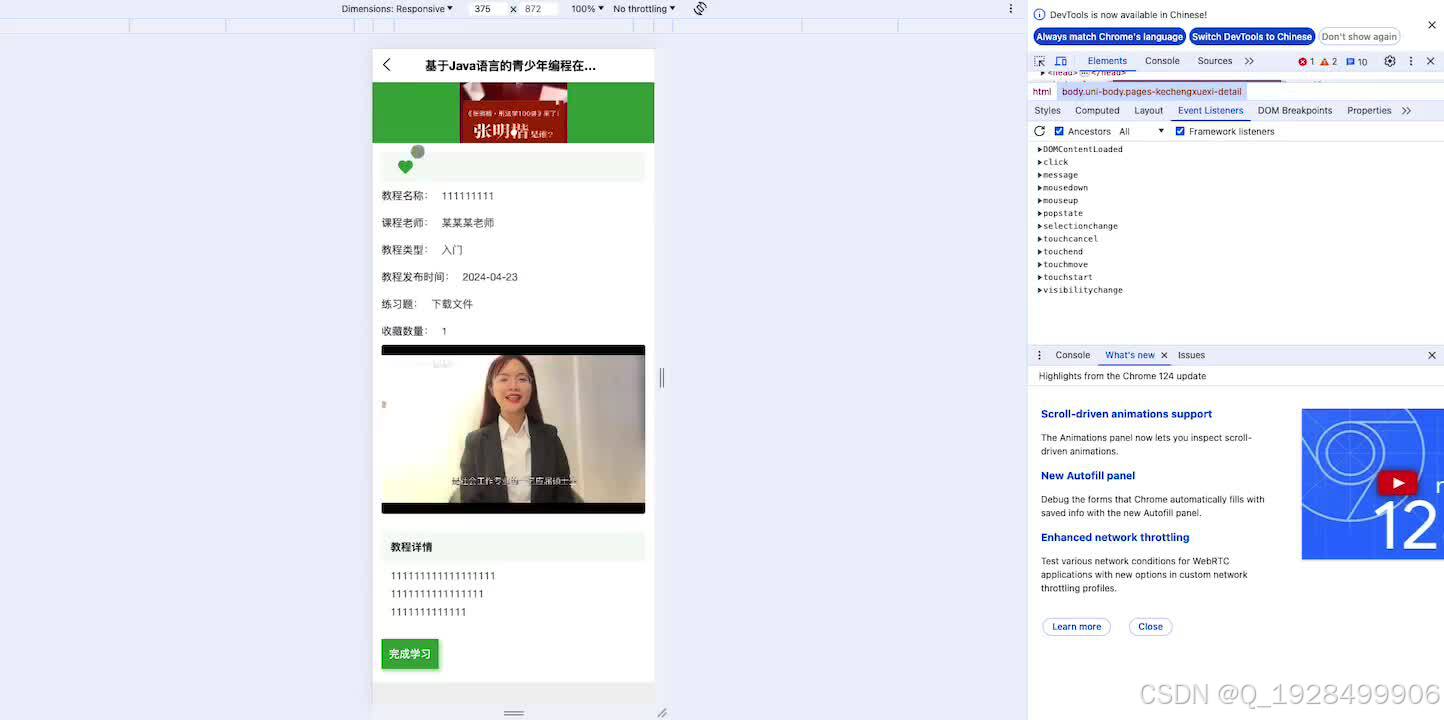Rotate the device viewport orientation
Image resolution: width=1444 pixels, height=720 pixels.
(x=700, y=8)
